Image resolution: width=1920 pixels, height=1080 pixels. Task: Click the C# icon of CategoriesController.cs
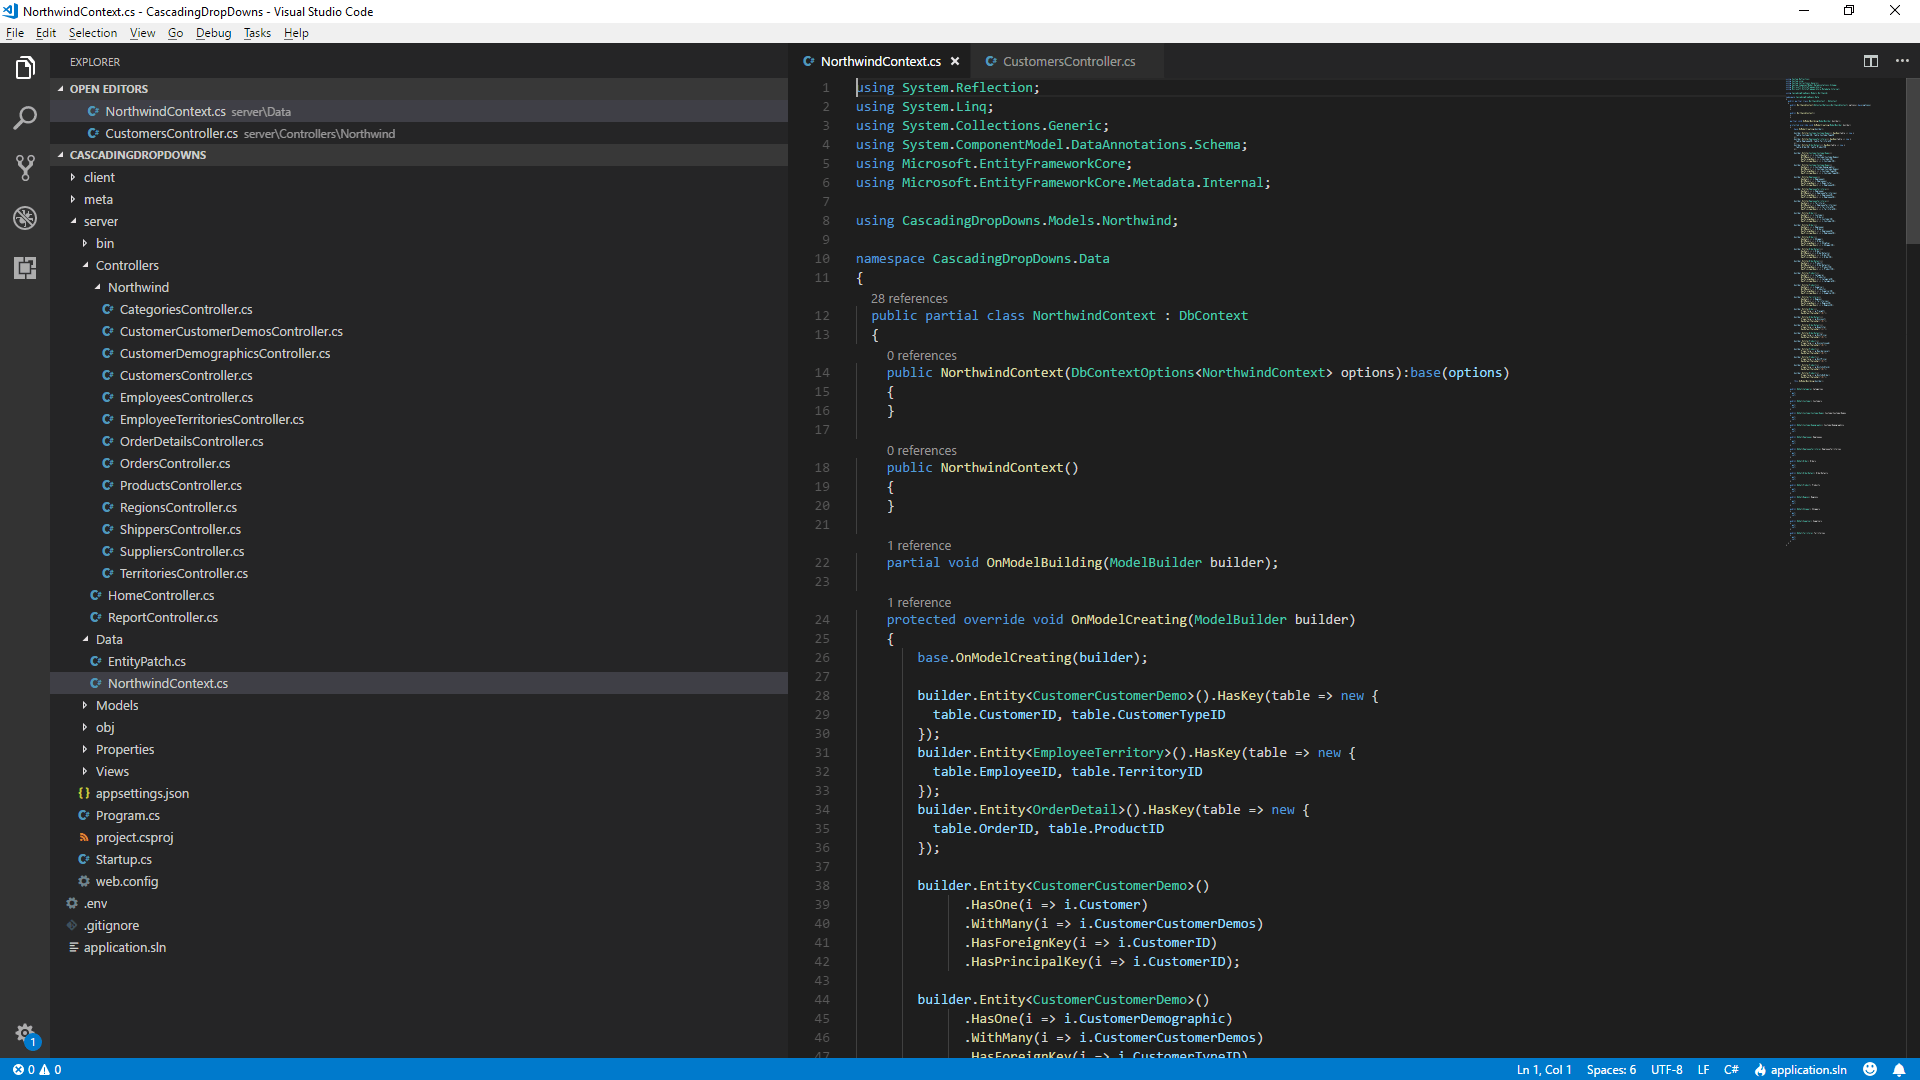108,310
